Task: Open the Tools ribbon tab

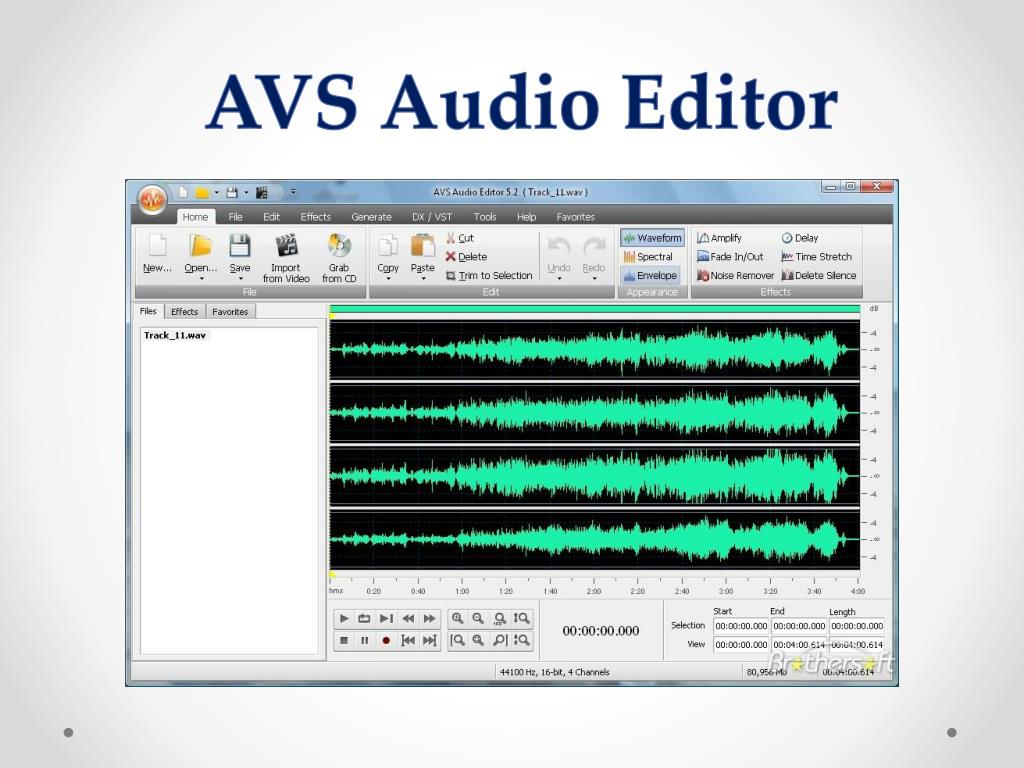Action: tap(485, 217)
